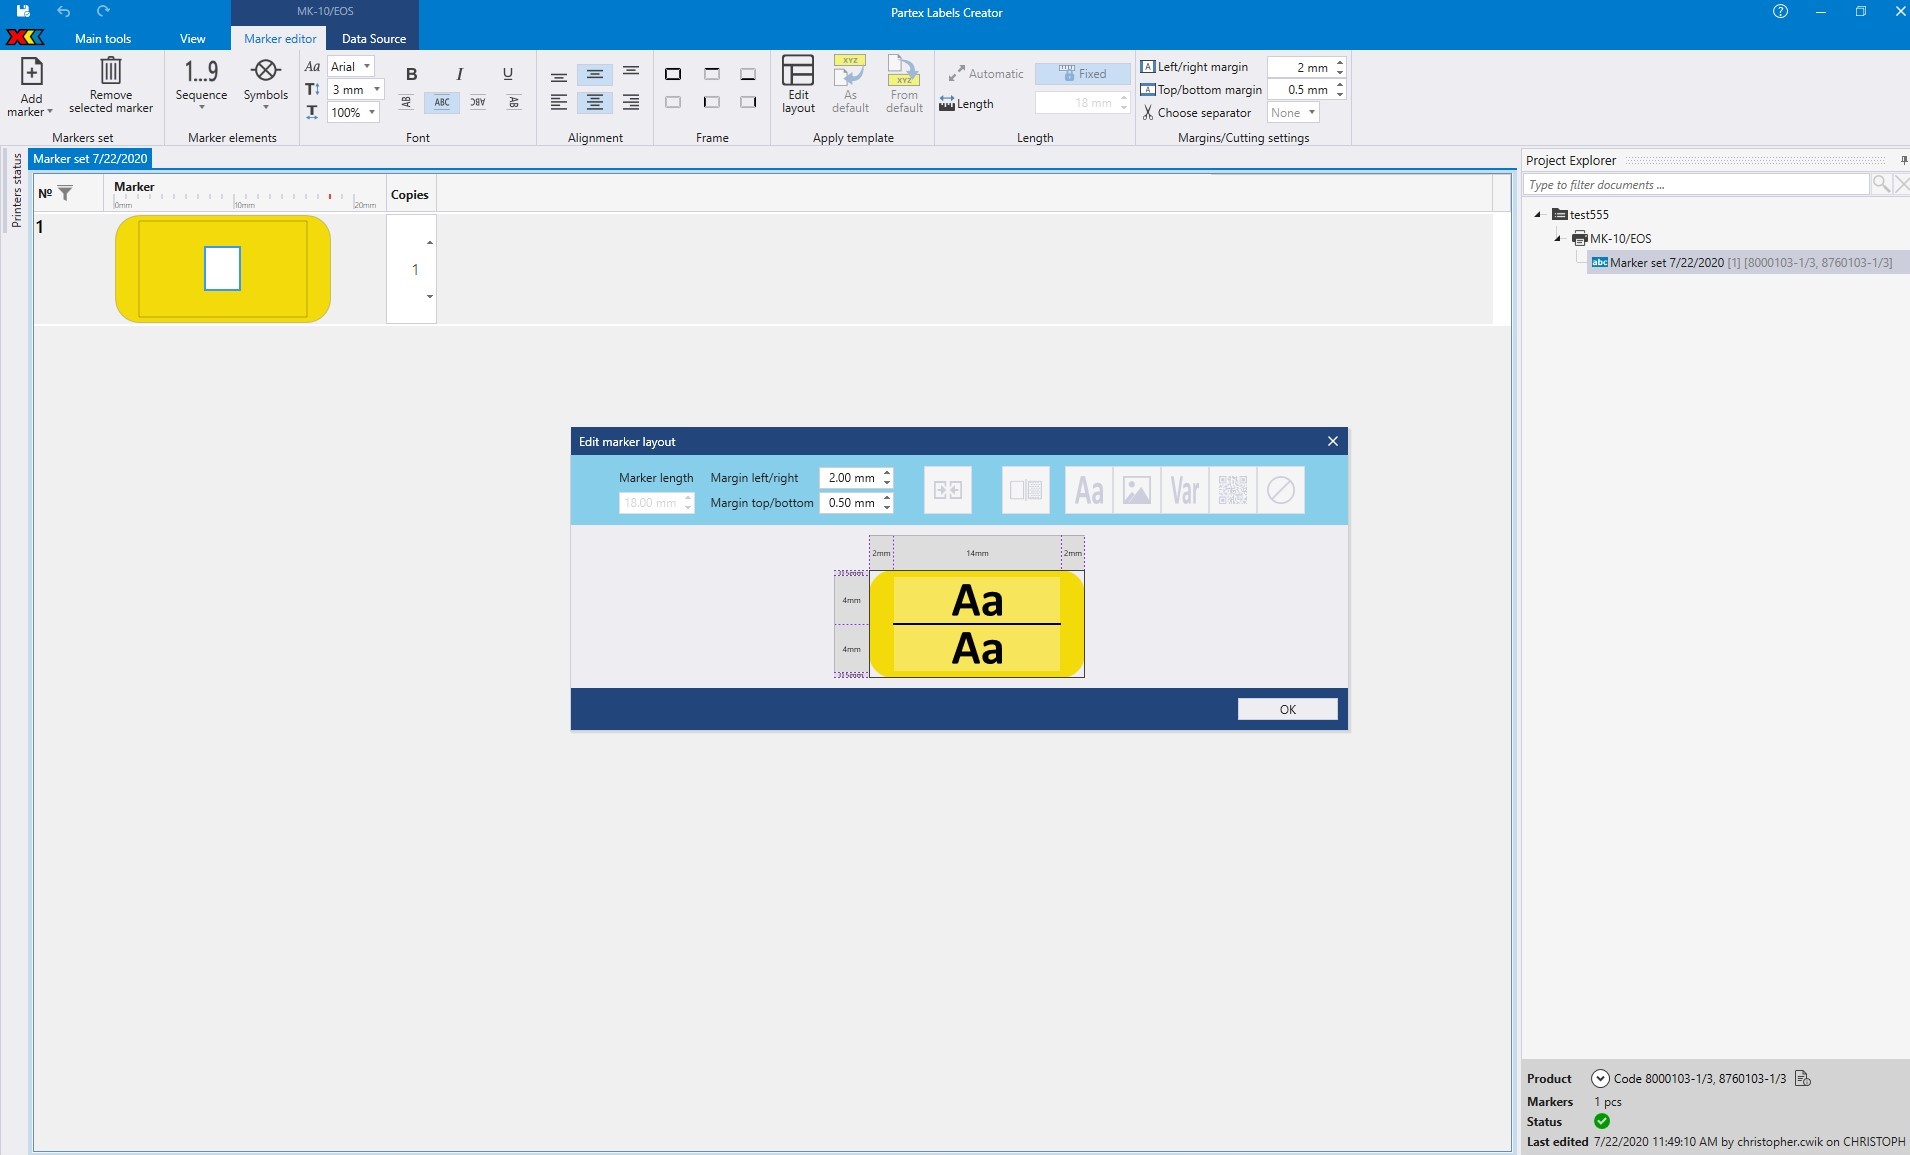Image resolution: width=1910 pixels, height=1155 pixels.
Task: Toggle horizontal center alignment
Action: [x=595, y=102]
